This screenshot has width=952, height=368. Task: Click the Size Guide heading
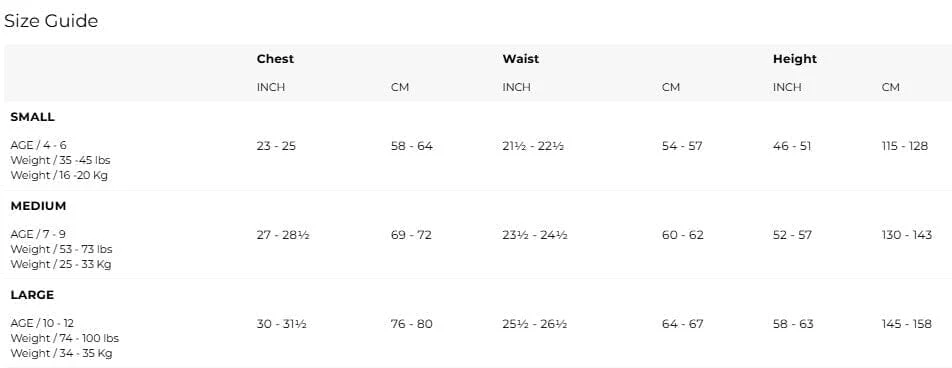click(51, 21)
